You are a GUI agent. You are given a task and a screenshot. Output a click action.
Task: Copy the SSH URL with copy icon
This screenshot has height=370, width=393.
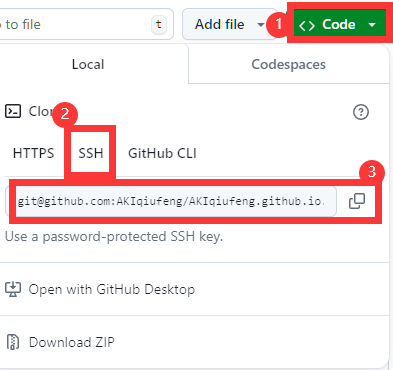pyautogui.click(x=357, y=201)
